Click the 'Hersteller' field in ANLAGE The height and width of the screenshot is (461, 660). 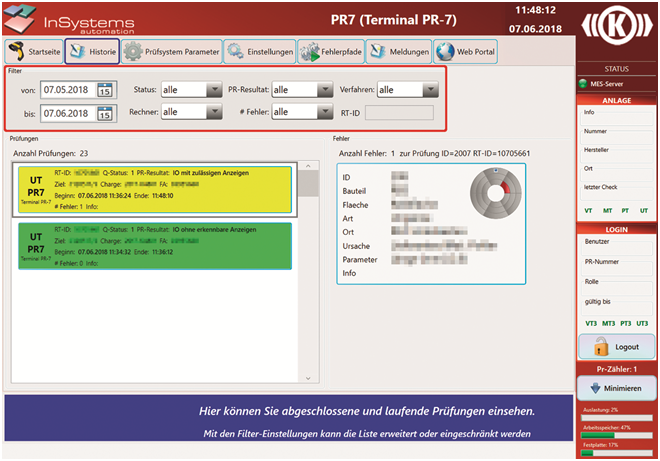point(617,155)
